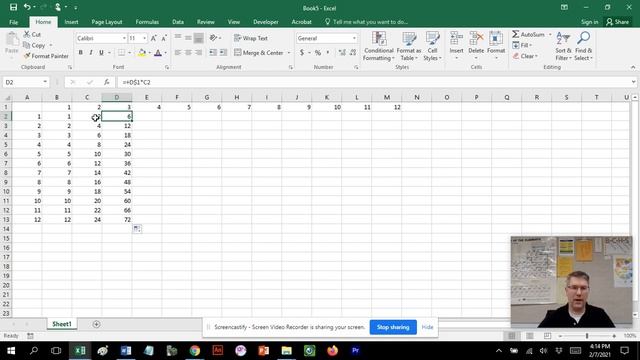
Task: Collapse the ribbon with the chevron
Action: coord(633,67)
